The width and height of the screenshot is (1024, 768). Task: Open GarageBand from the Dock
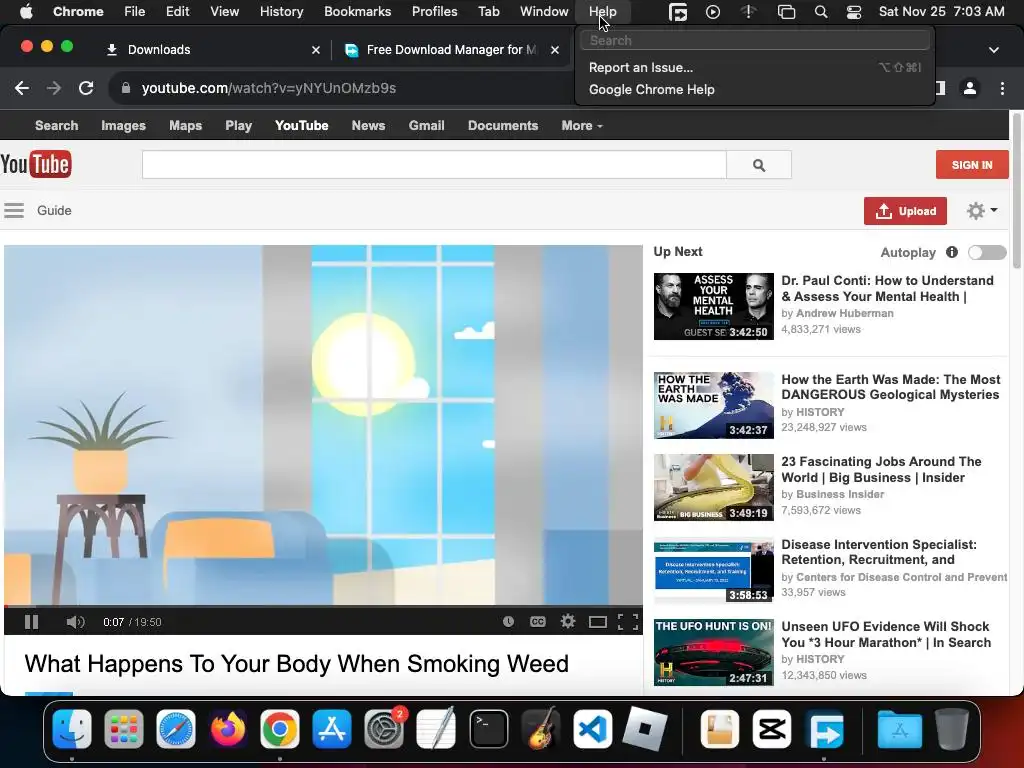click(541, 729)
